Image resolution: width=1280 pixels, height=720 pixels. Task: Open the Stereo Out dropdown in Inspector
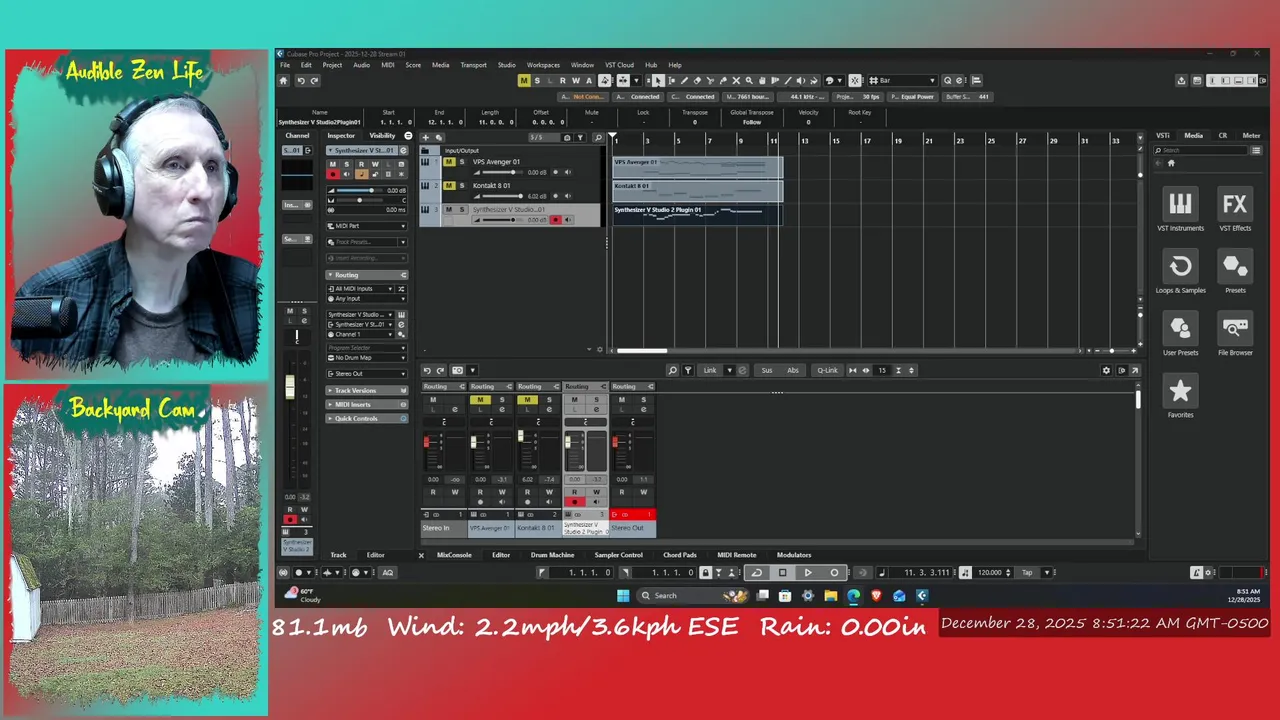tap(366, 373)
